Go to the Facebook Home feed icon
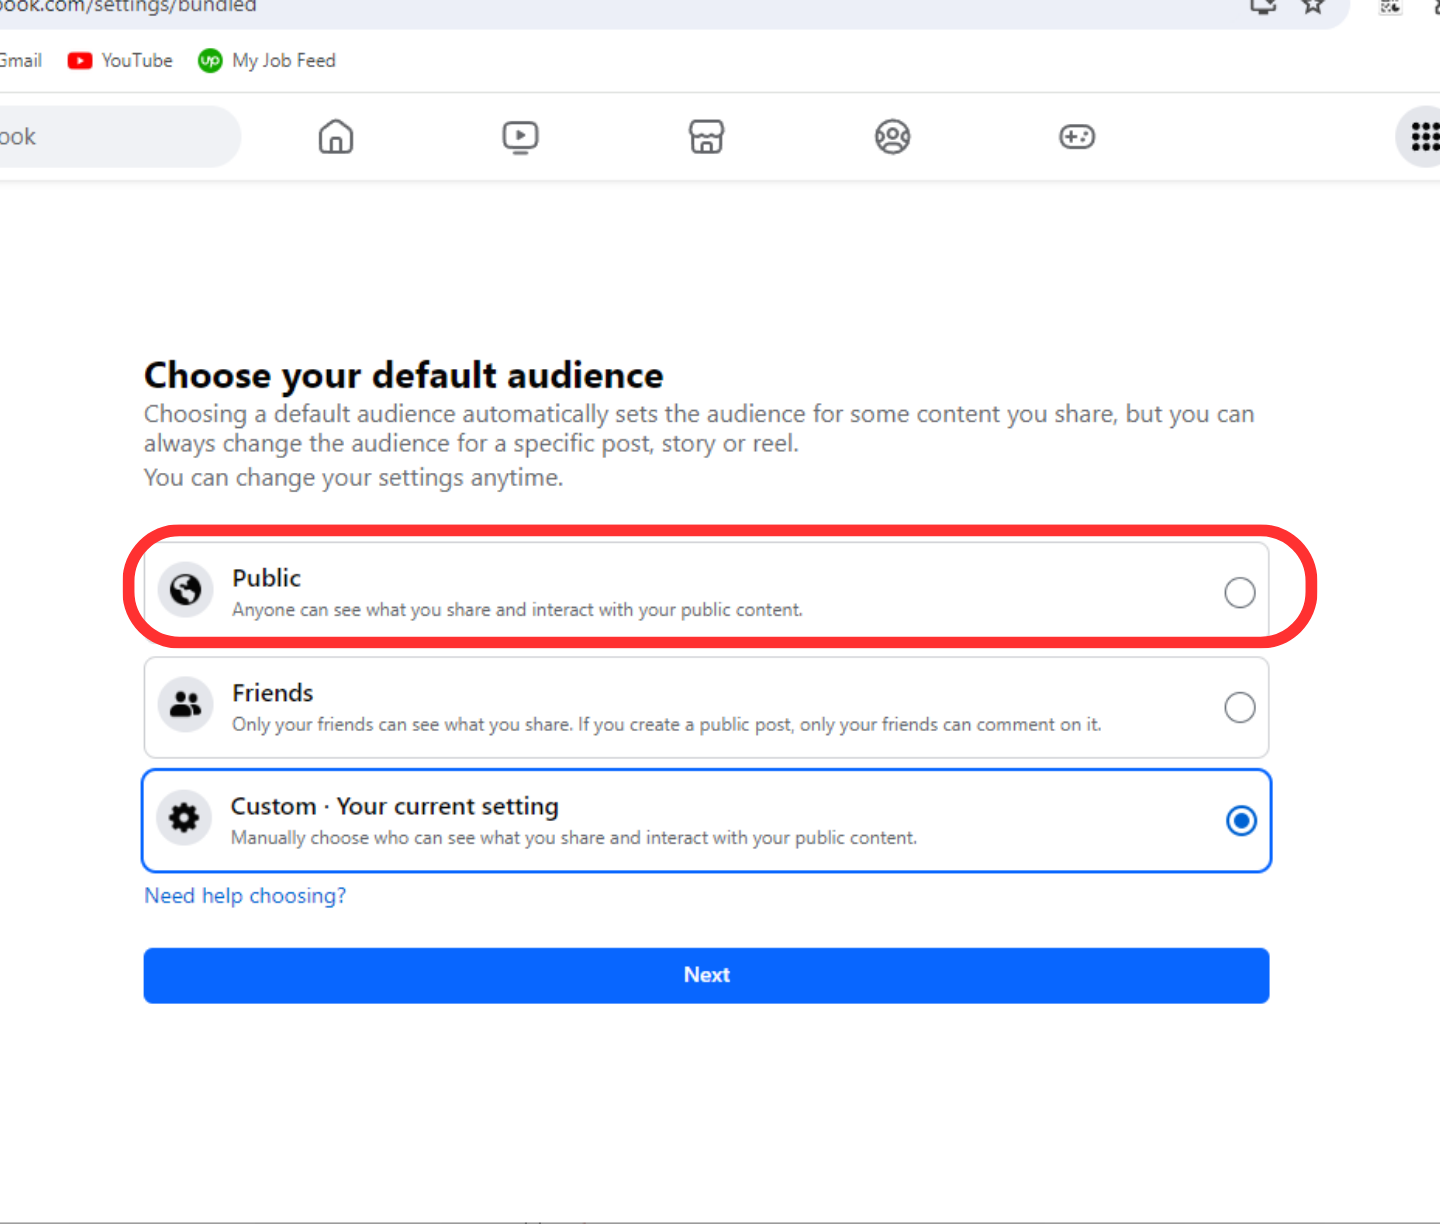 [x=336, y=137]
